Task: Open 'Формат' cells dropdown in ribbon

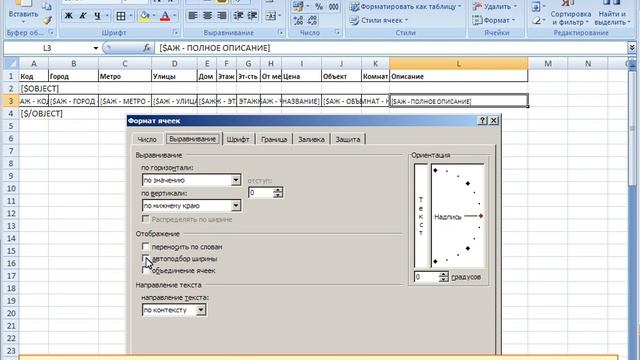Action: pyautogui.click(x=493, y=20)
